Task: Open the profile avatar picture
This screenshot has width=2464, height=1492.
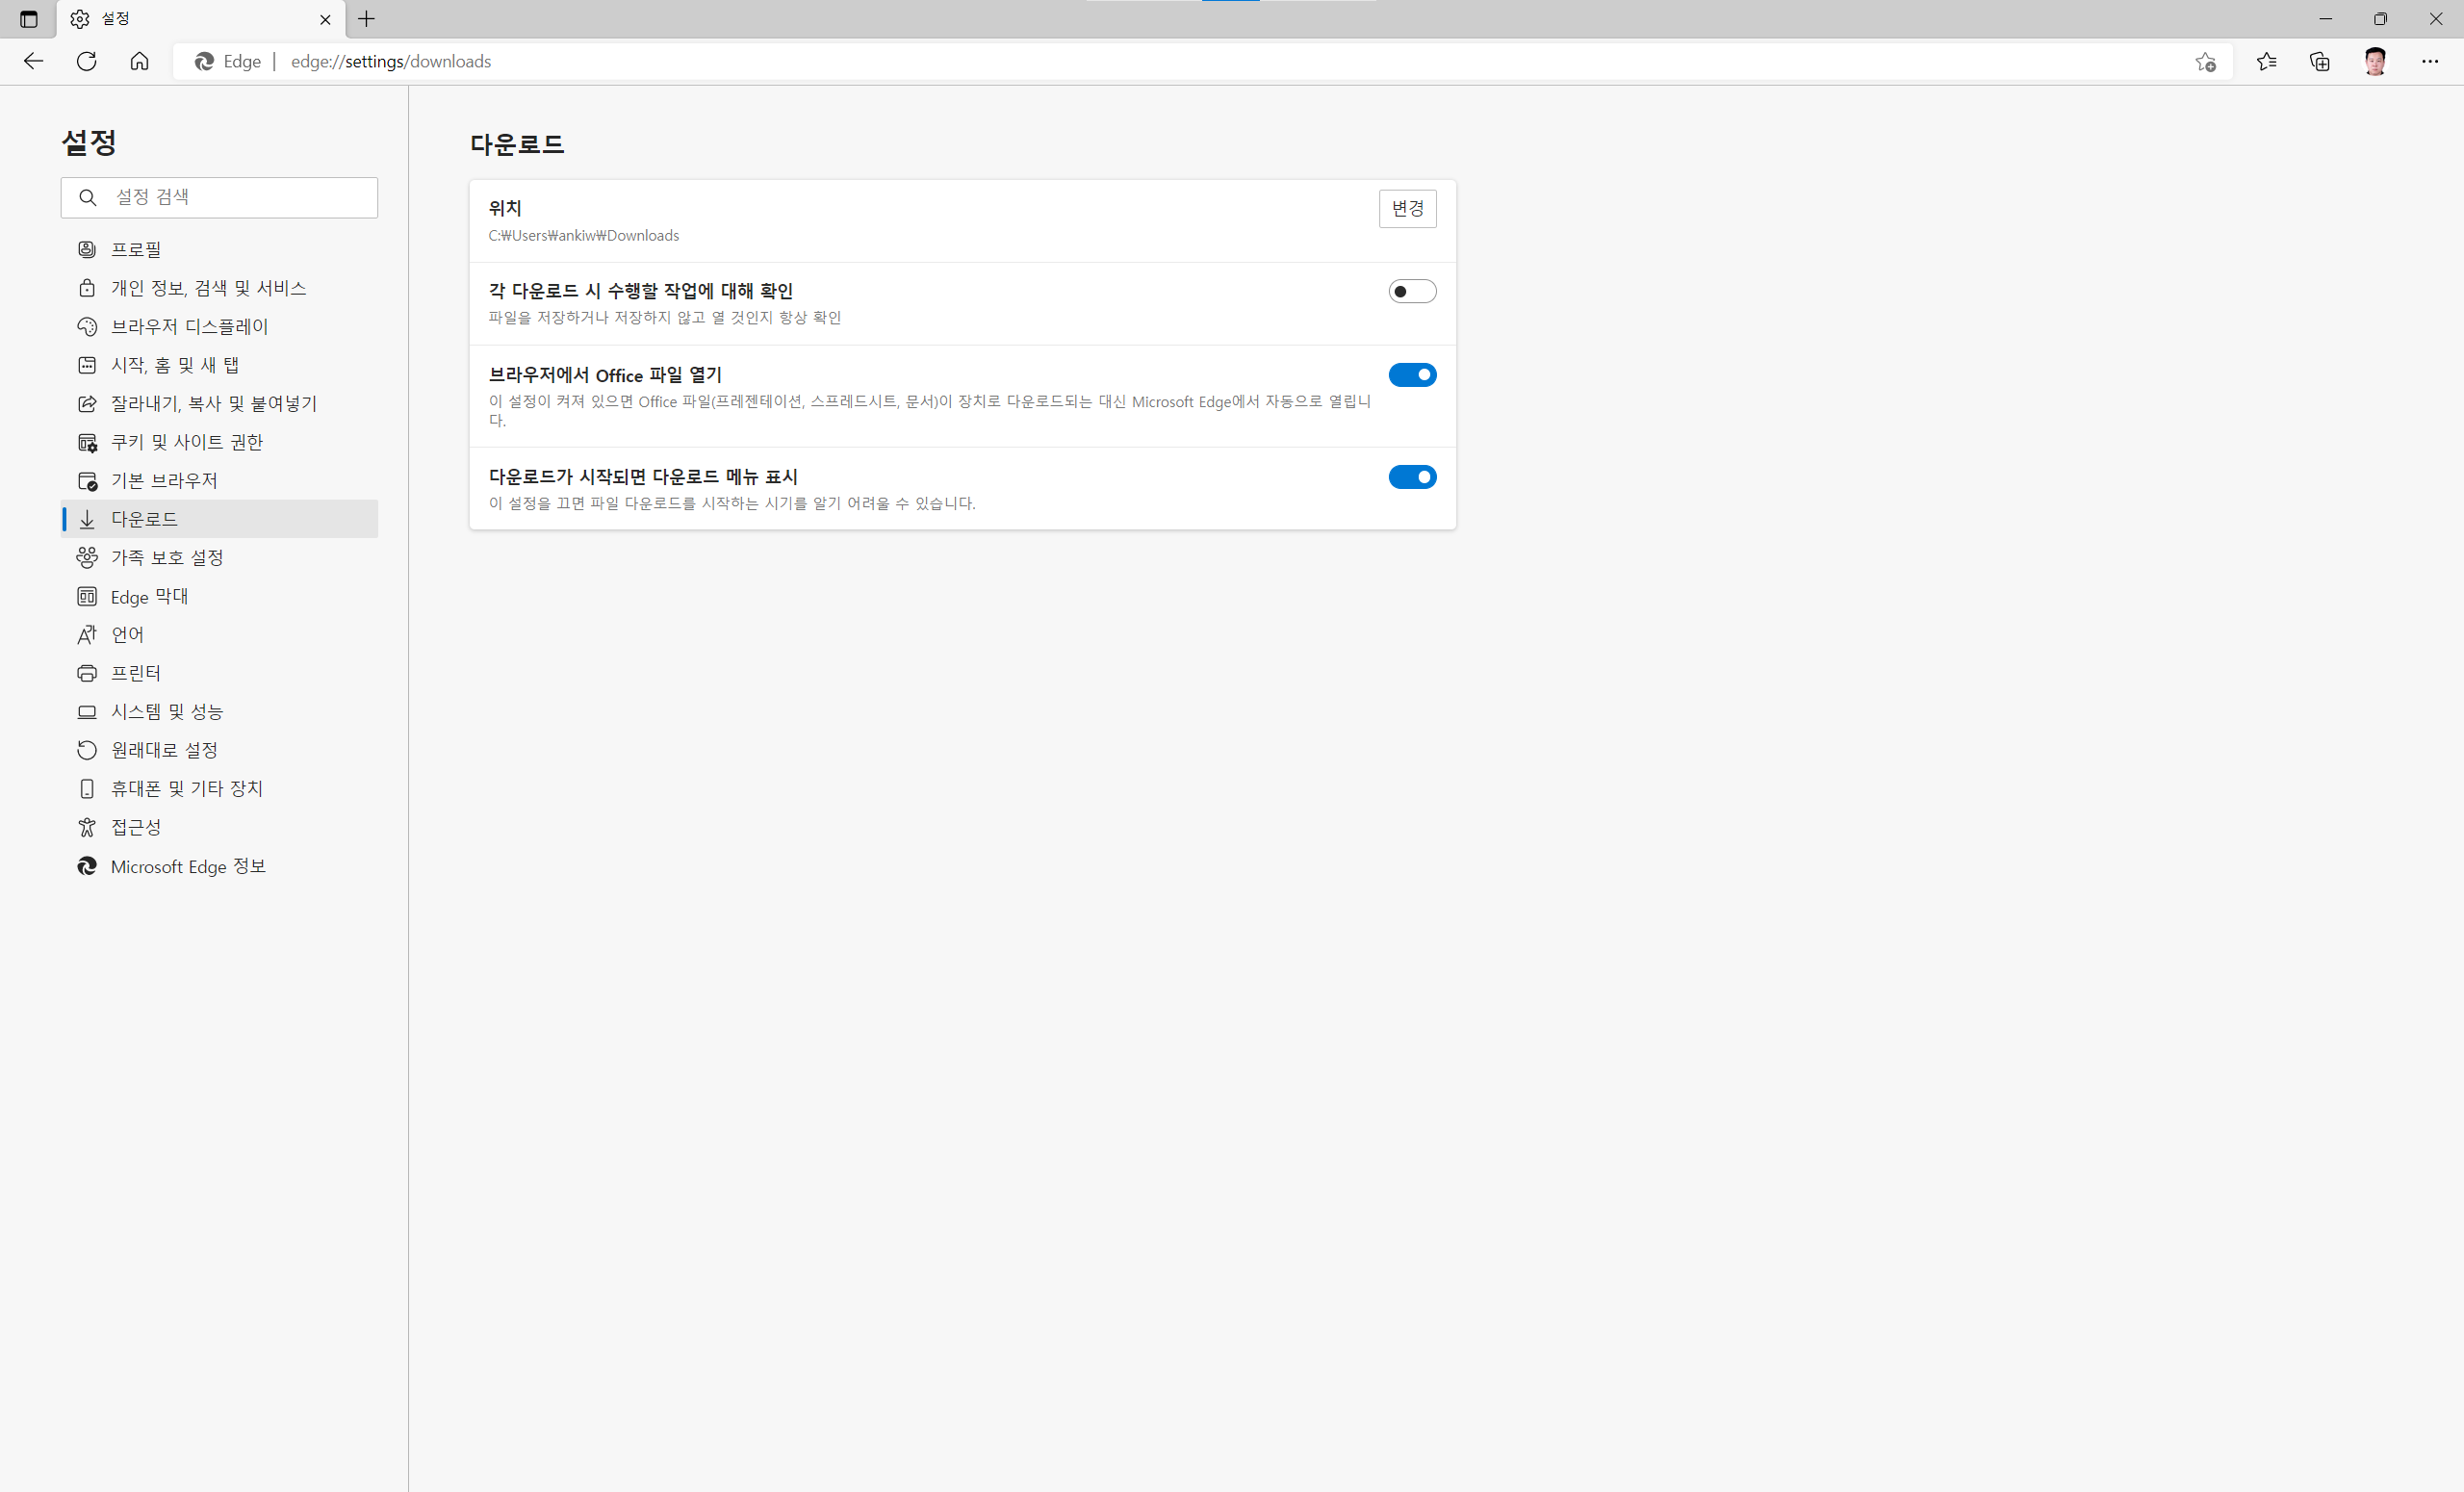Action: tap(2375, 62)
